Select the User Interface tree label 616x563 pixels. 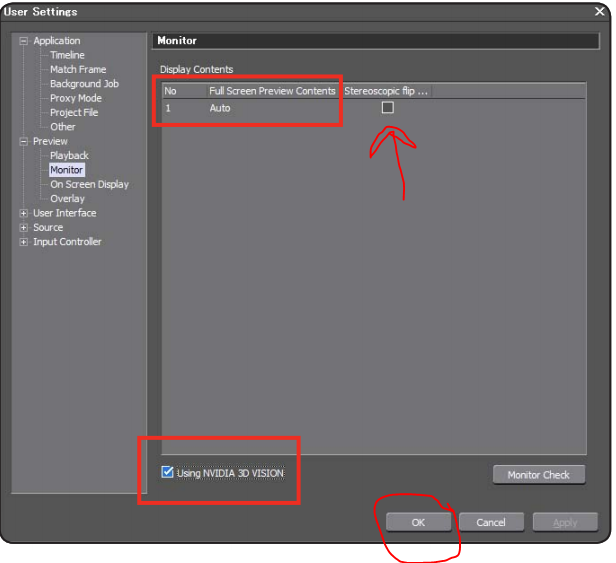pos(65,213)
